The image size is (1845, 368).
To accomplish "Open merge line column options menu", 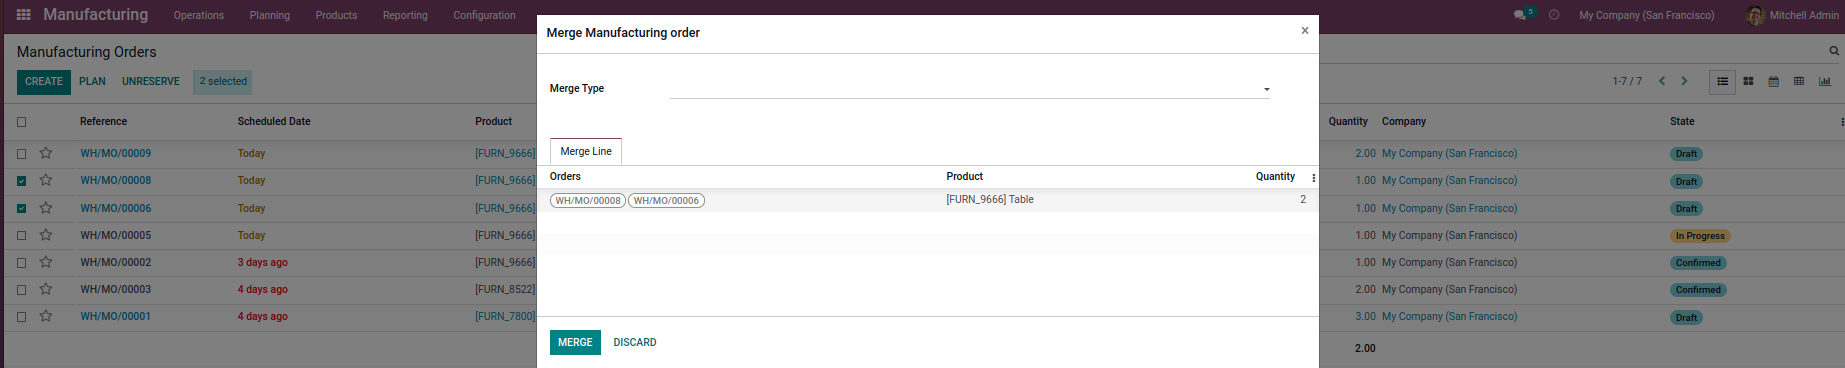I will tap(1313, 178).
